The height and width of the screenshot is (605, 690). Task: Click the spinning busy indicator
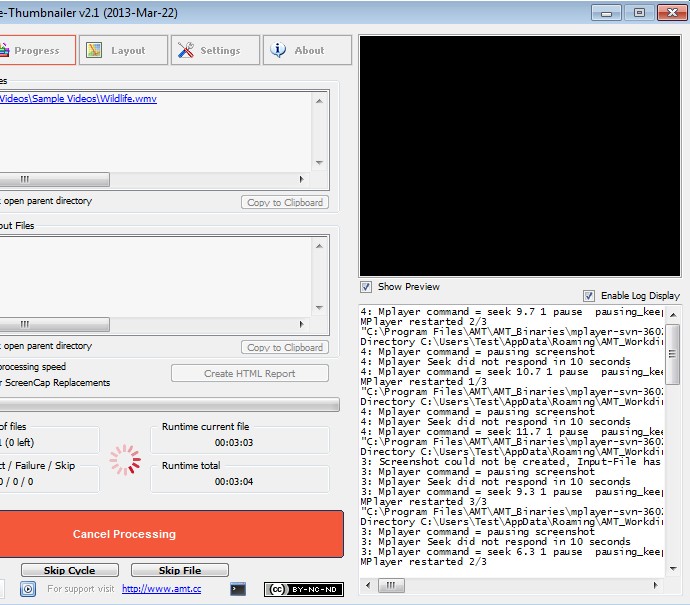tap(125, 460)
